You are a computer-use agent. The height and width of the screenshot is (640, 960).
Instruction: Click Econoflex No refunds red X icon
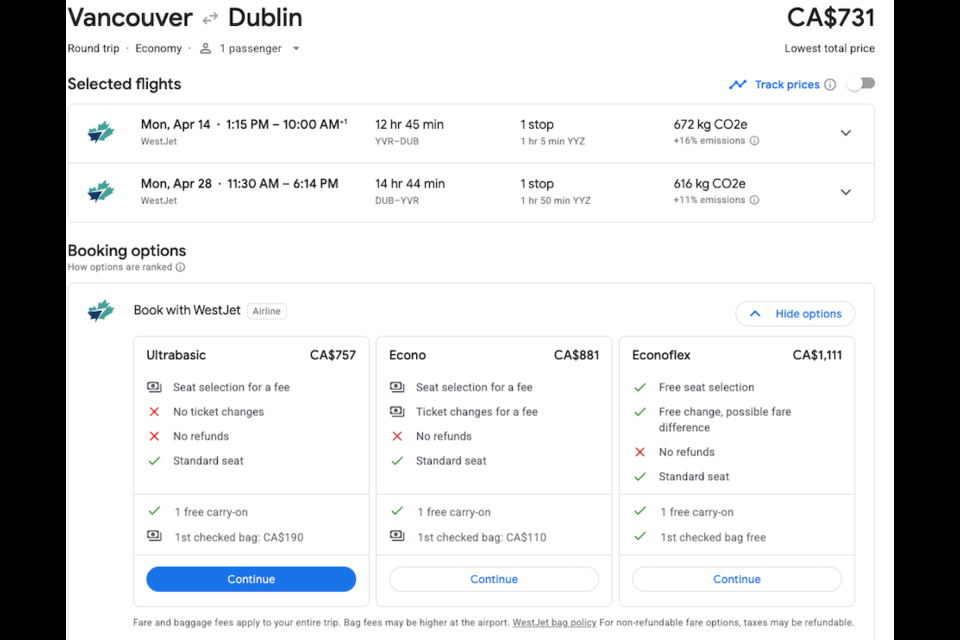pyautogui.click(x=640, y=452)
